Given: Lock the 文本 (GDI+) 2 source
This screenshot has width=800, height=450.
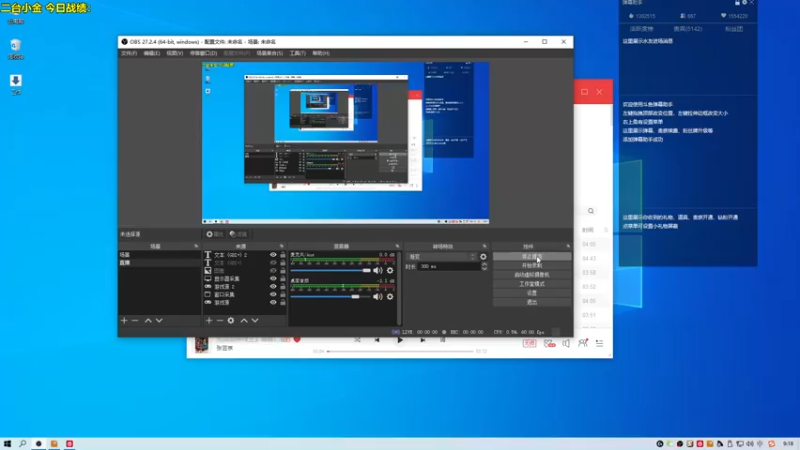Looking at the screenshot, I should point(283,255).
